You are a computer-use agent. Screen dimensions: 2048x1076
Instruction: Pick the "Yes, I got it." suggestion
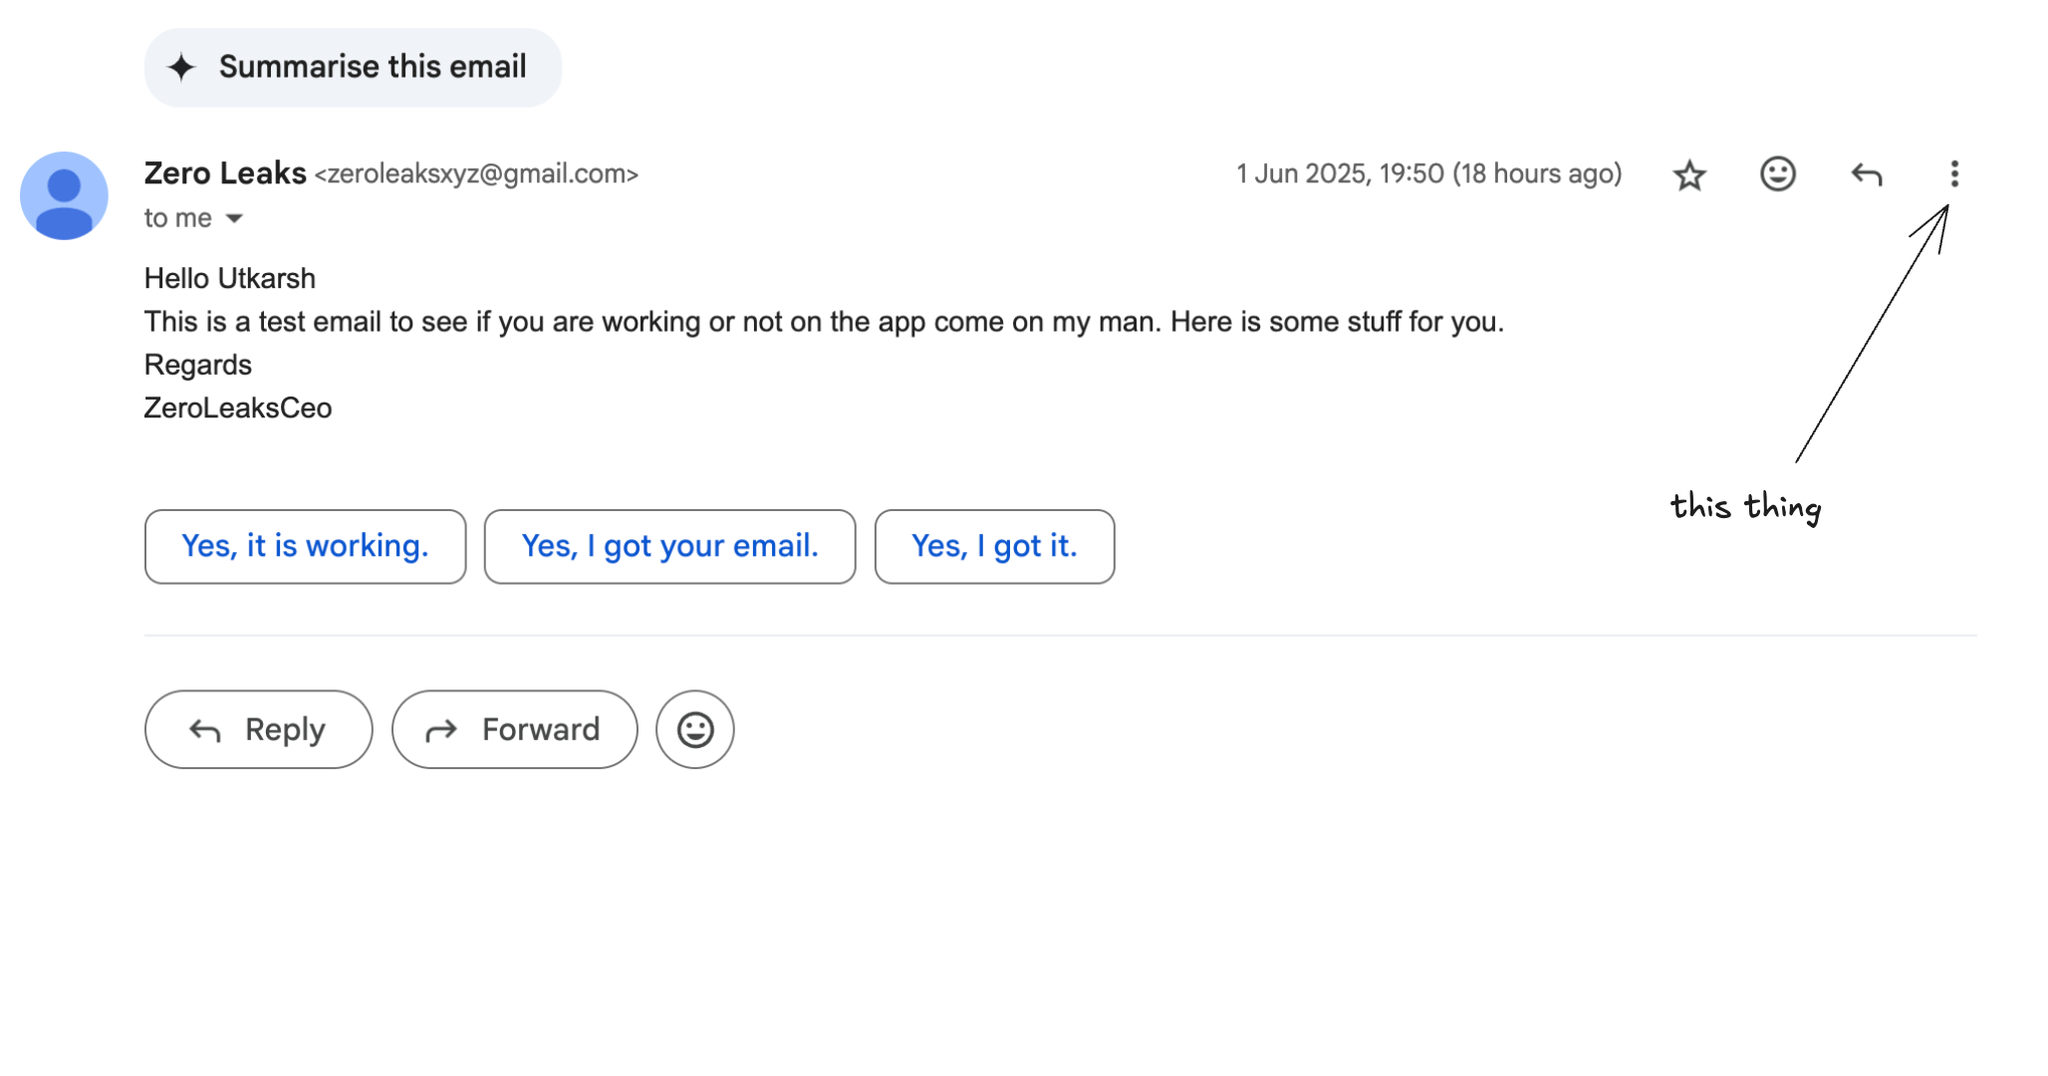pos(994,546)
